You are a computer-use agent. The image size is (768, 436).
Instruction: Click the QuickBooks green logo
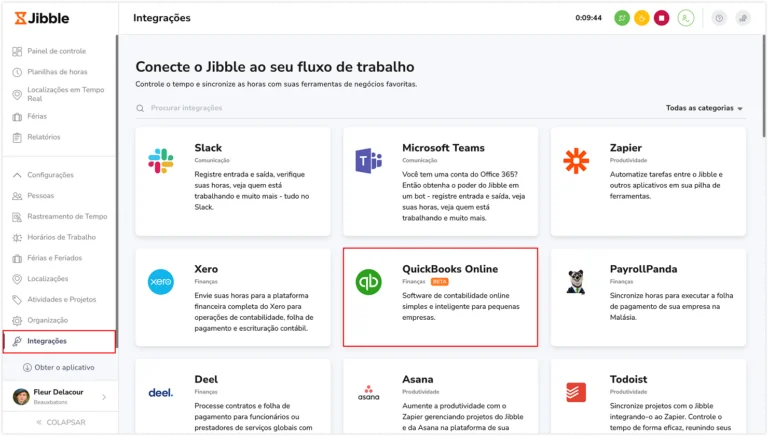(x=368, y=282)
